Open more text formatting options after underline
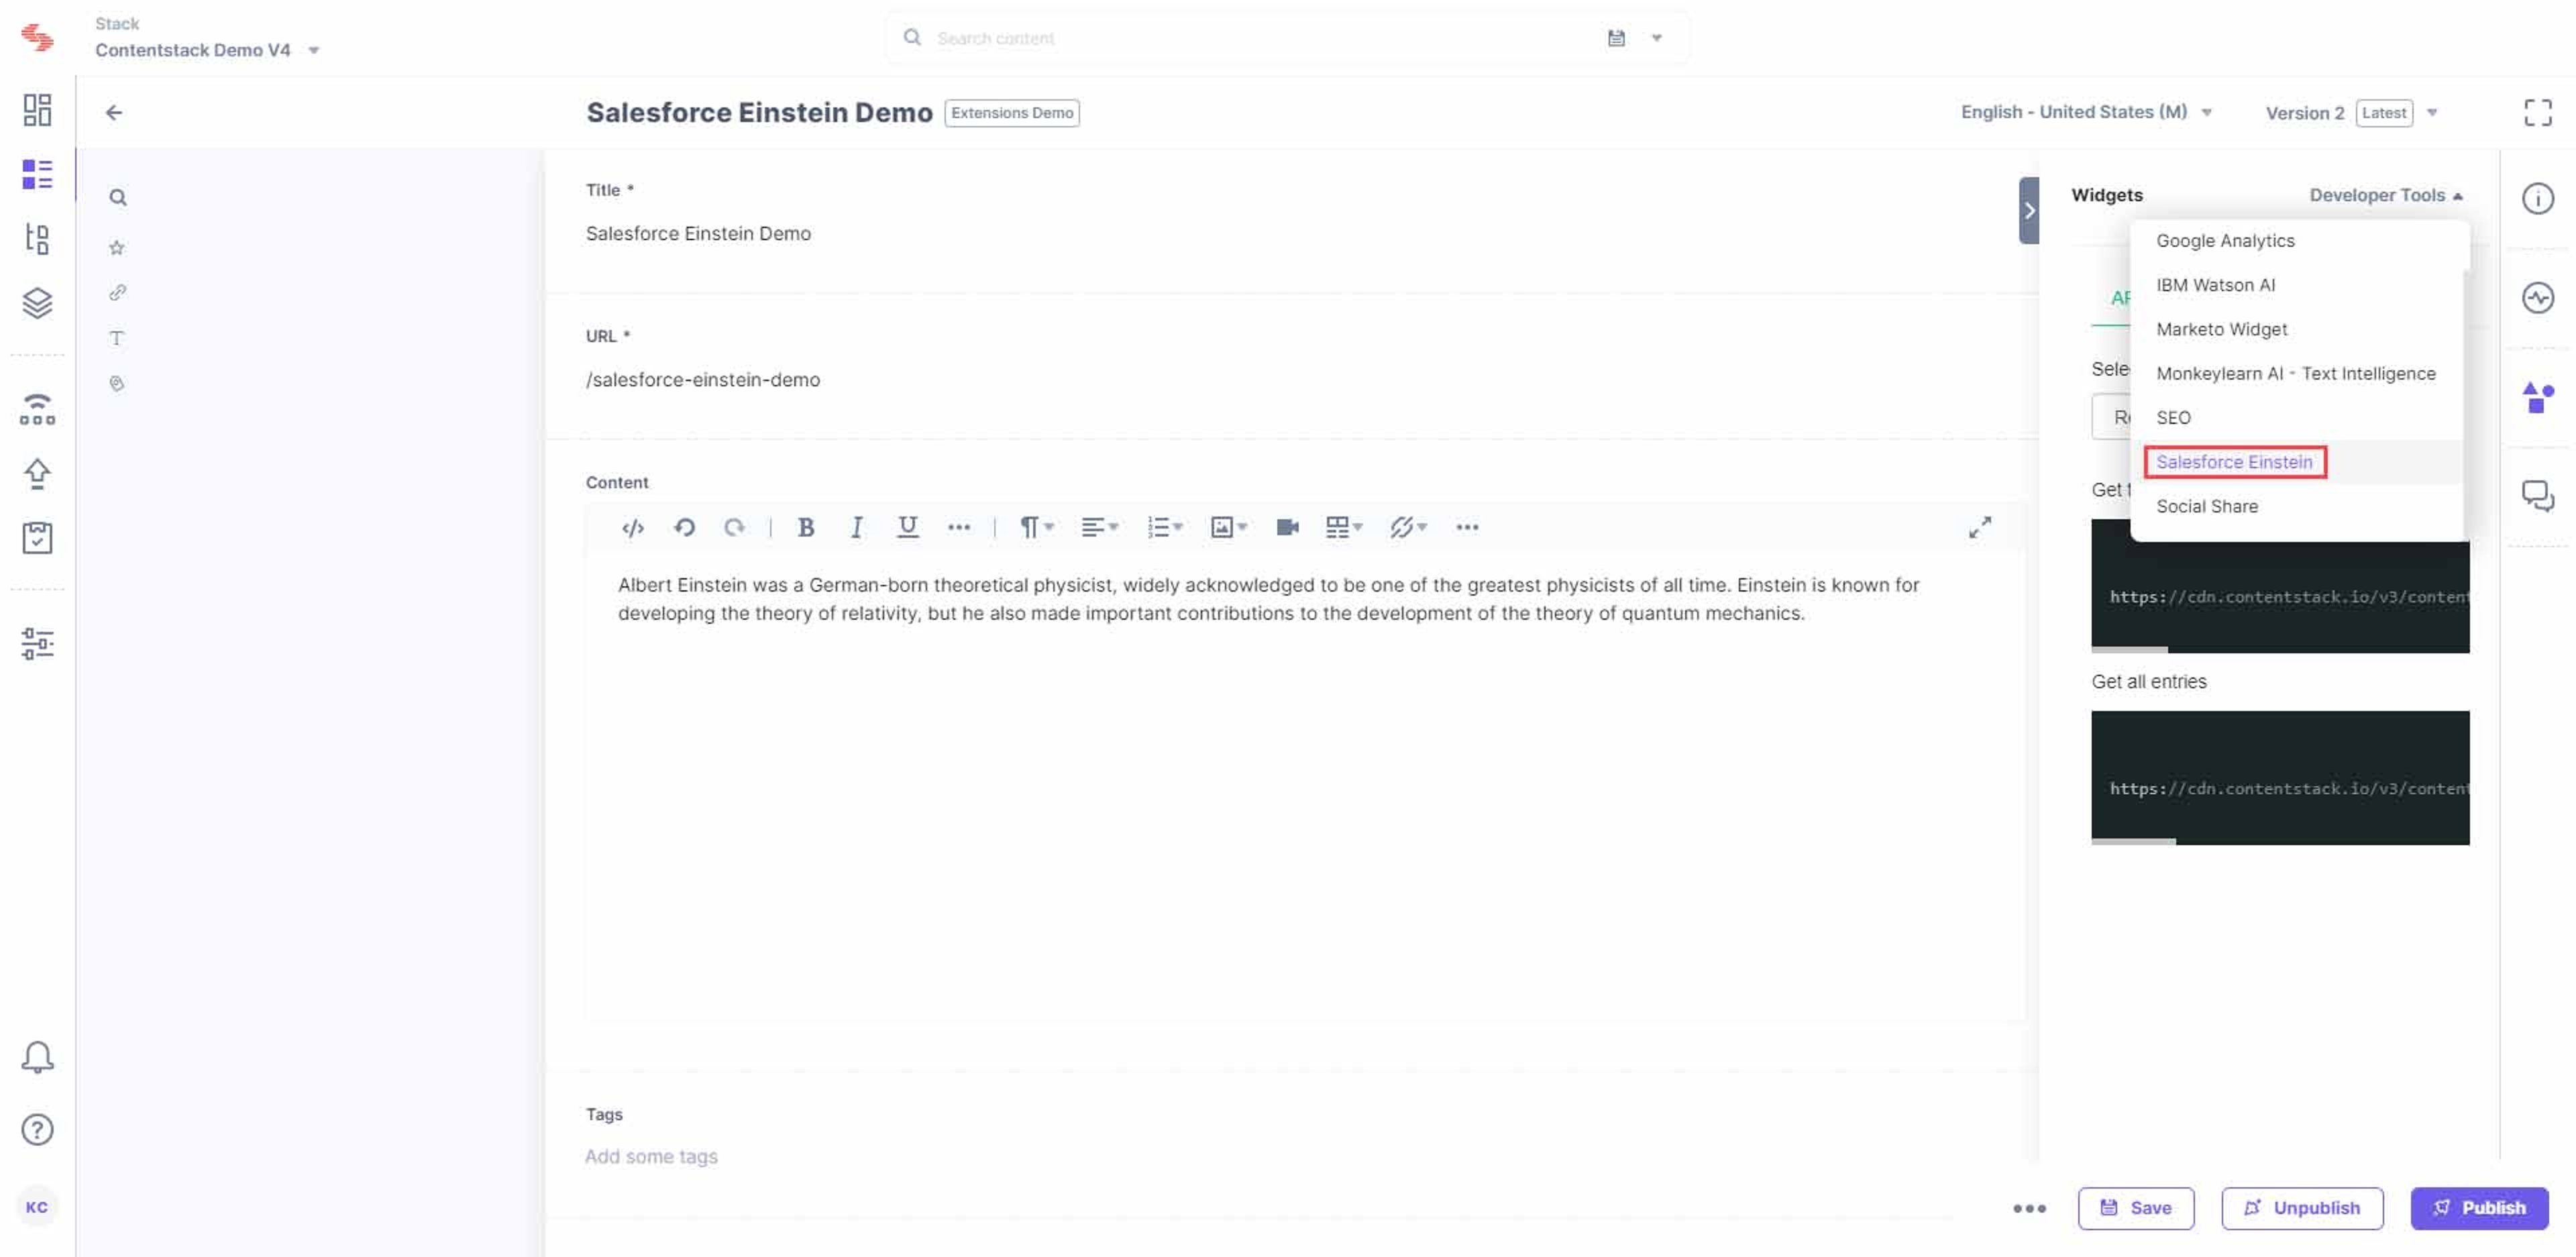This screenshot has width=2576, height=1257. pos(959,527)
